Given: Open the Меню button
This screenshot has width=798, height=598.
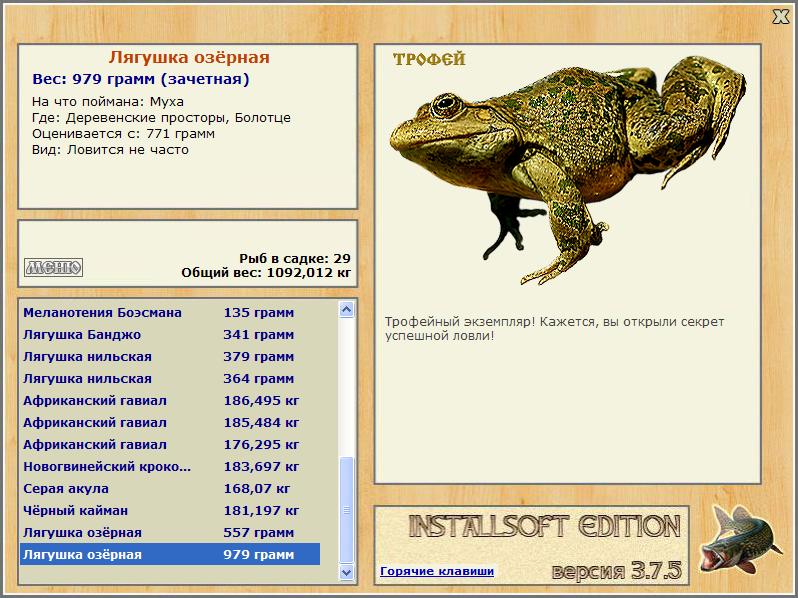Looking at the screenshot, I should point(53,267).
